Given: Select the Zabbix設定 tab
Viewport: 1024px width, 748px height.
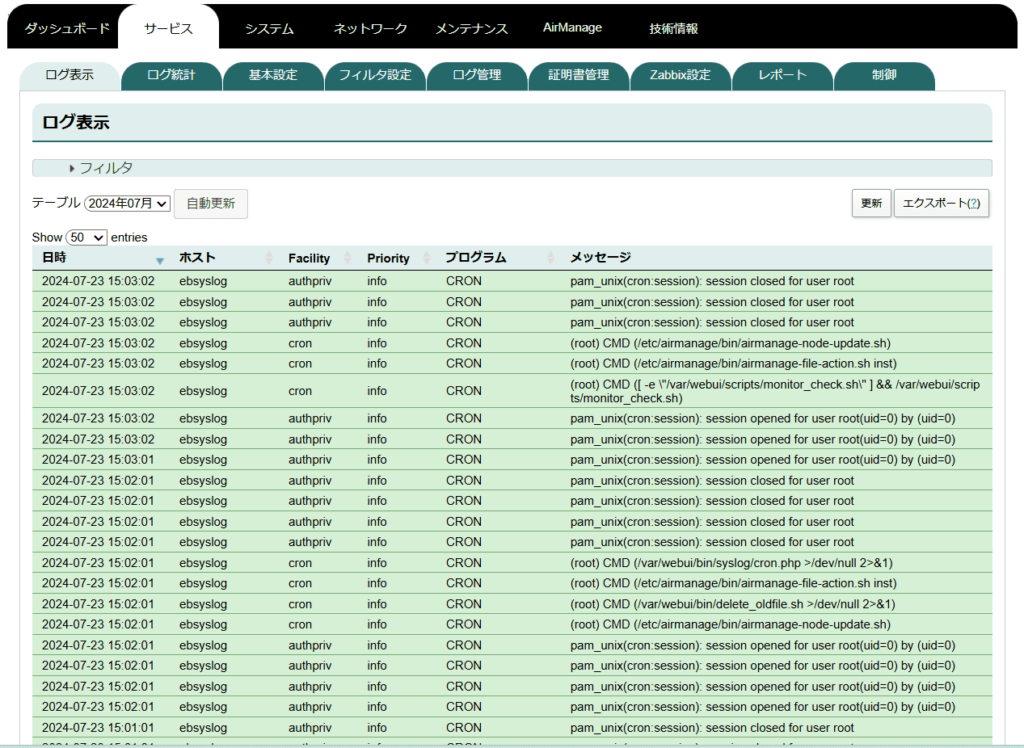Looking at the screenshot, I should click(680, 75).
